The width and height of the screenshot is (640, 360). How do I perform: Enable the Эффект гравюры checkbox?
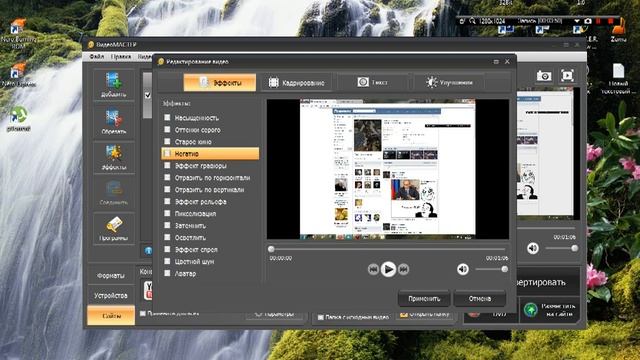coord(167,165)
